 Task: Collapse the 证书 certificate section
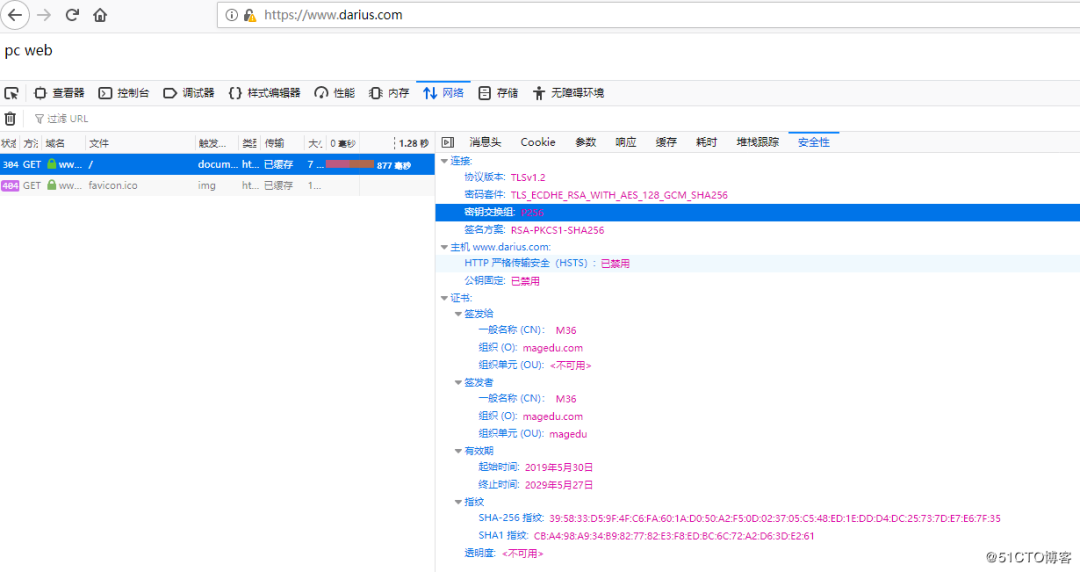pyautogui.click(x=444, y=298)
